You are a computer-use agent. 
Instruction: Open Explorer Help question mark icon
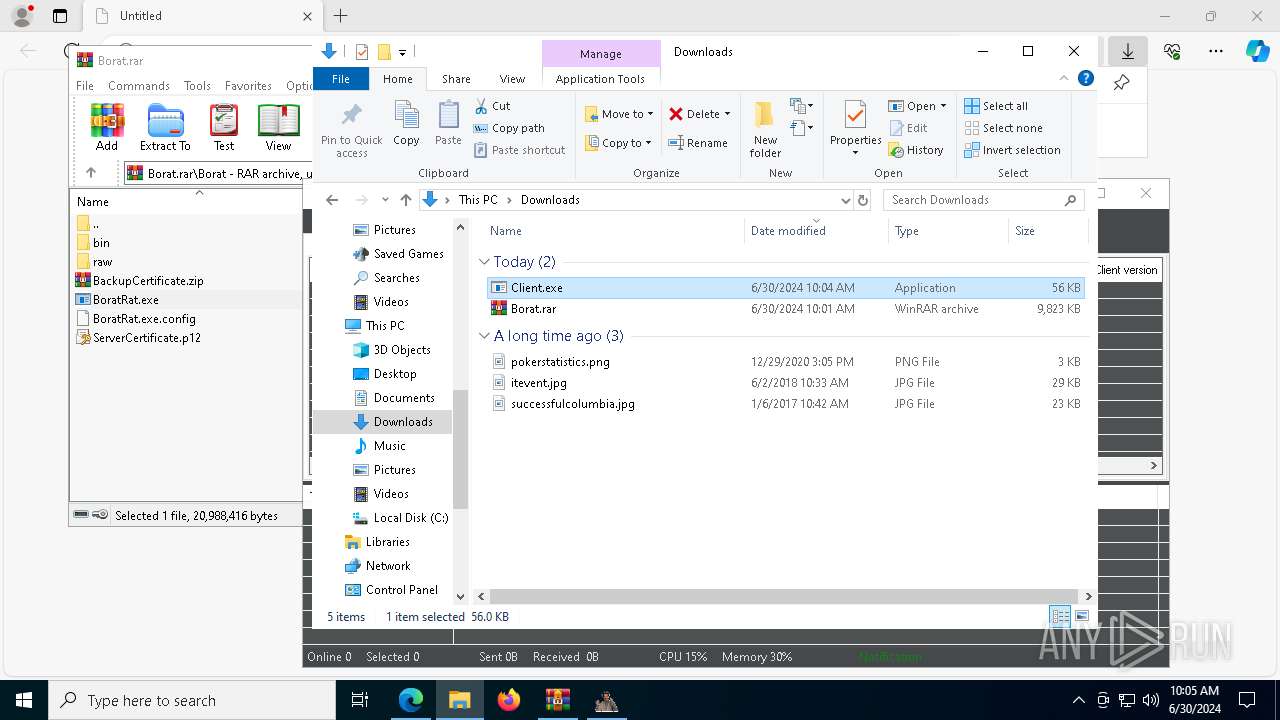tap(1085, 78)
